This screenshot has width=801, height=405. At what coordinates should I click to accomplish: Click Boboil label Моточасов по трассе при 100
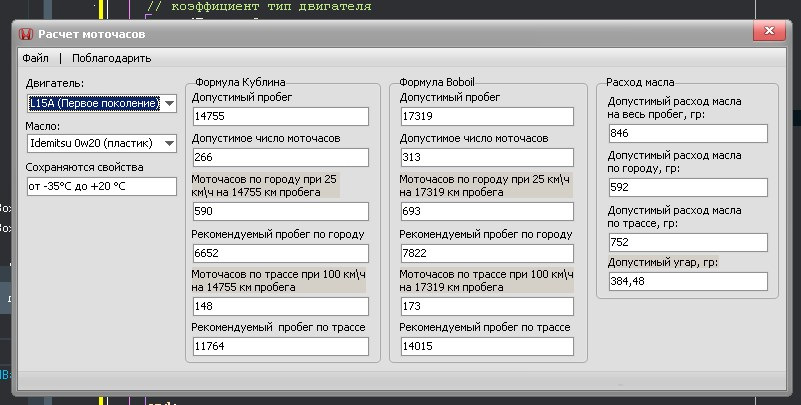tap(486, 280)
